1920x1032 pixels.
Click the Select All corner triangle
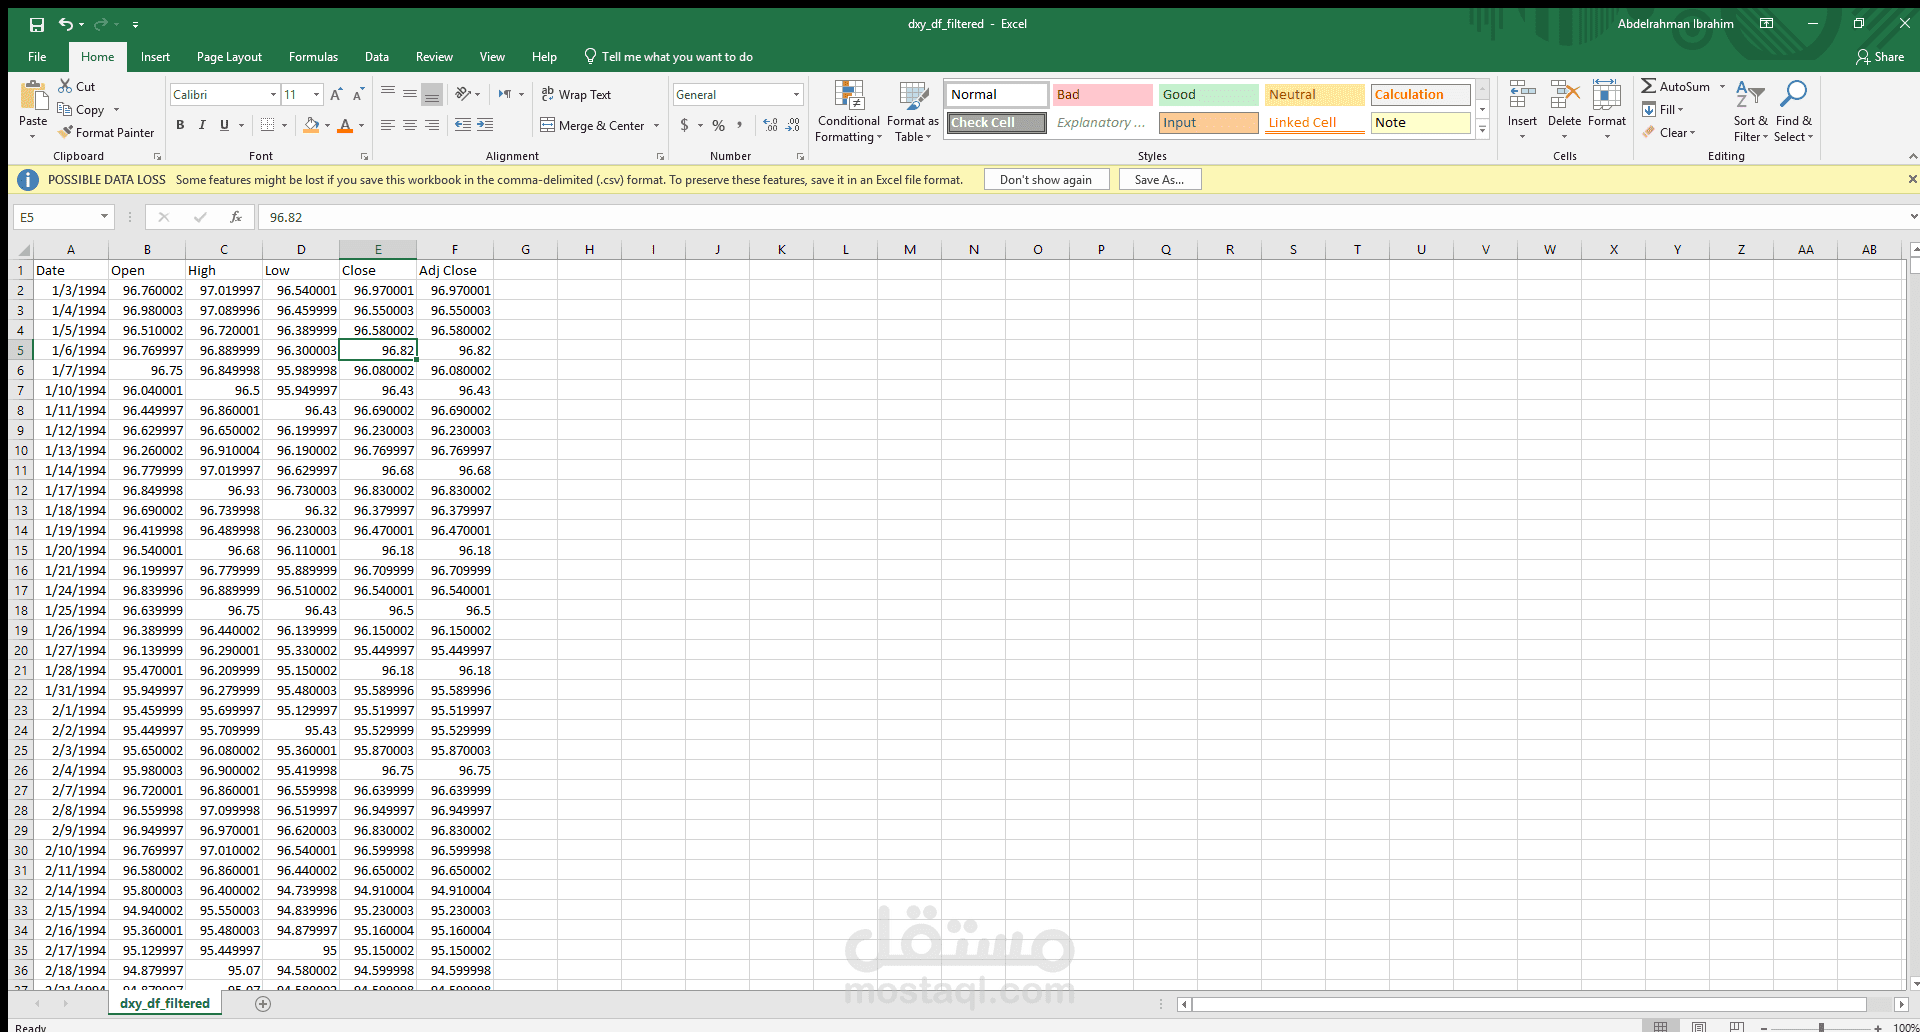(x=24, y=250)
